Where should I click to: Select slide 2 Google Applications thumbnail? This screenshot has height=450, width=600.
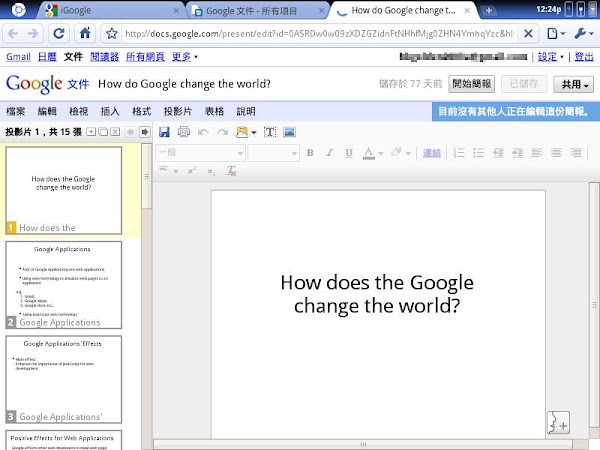point(64,285)
